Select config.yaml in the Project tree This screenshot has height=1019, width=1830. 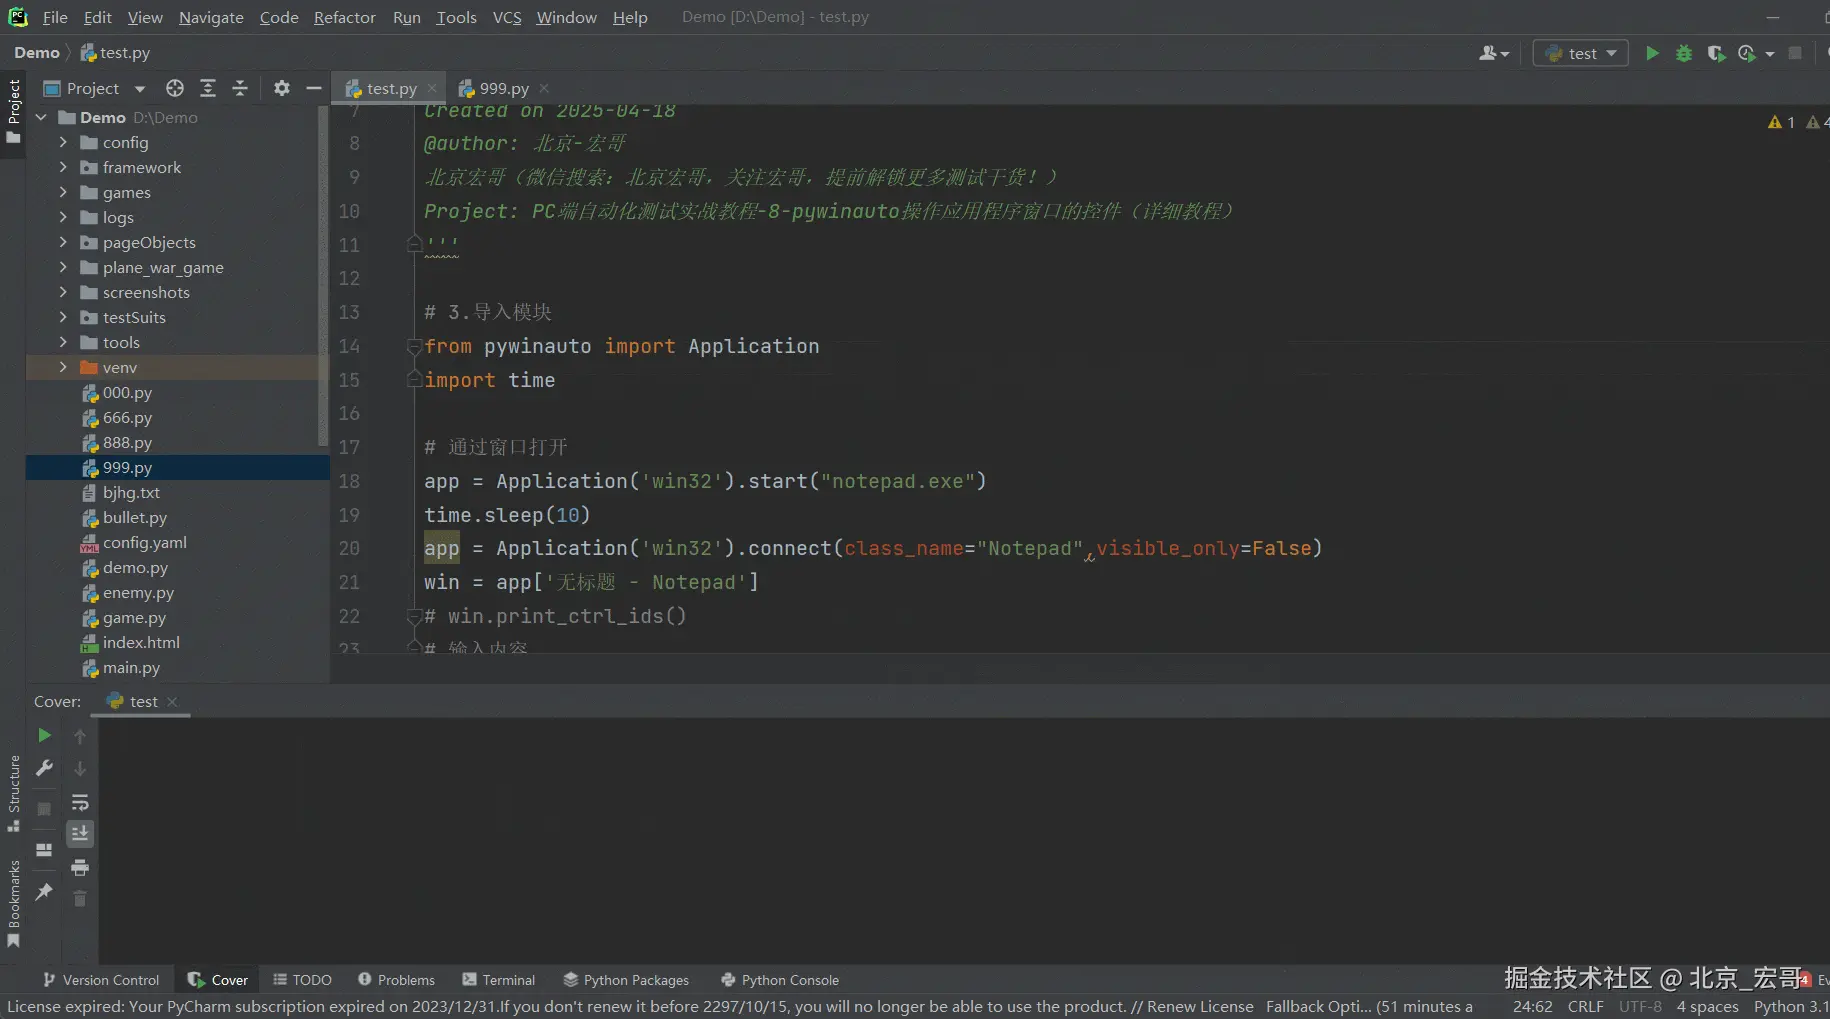pyautogui.click(x=178, y=542)
